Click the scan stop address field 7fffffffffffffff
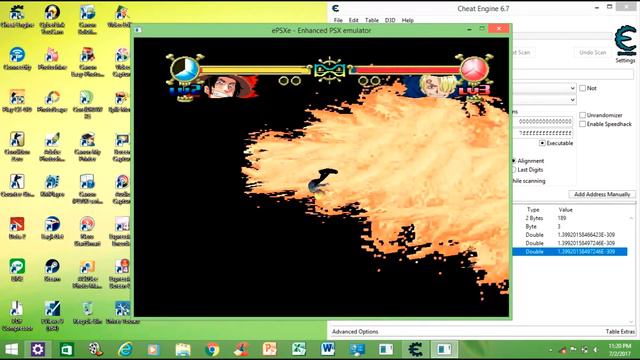This screenshot has width=640, height=360. click(x=543, y=133)
